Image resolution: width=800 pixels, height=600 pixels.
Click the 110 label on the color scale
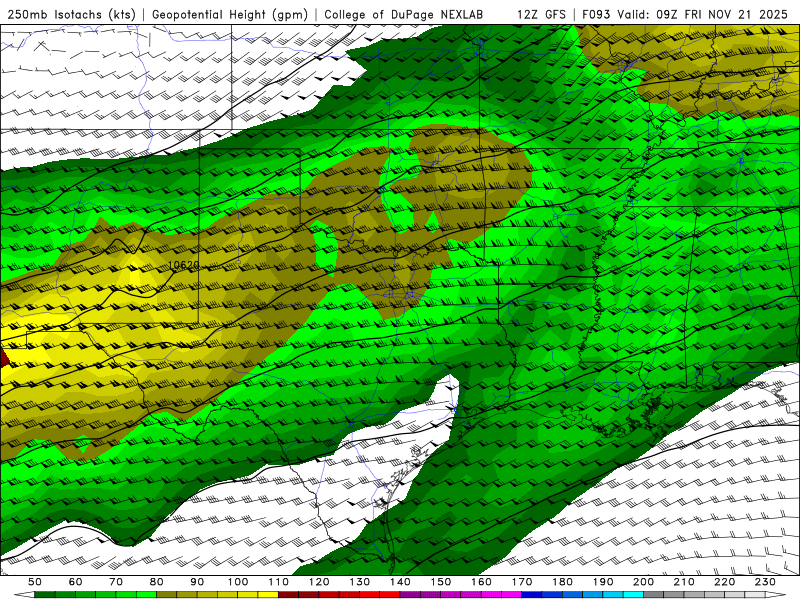click(x=279, y=582)
